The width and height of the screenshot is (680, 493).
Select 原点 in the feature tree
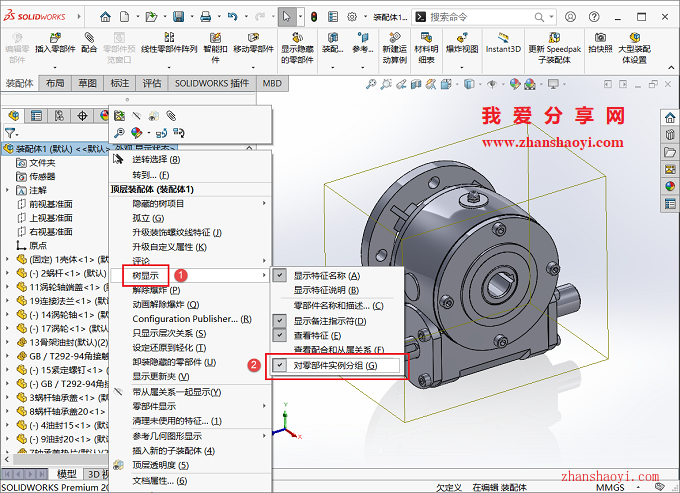pyautogui.click(x=38, y=245)
